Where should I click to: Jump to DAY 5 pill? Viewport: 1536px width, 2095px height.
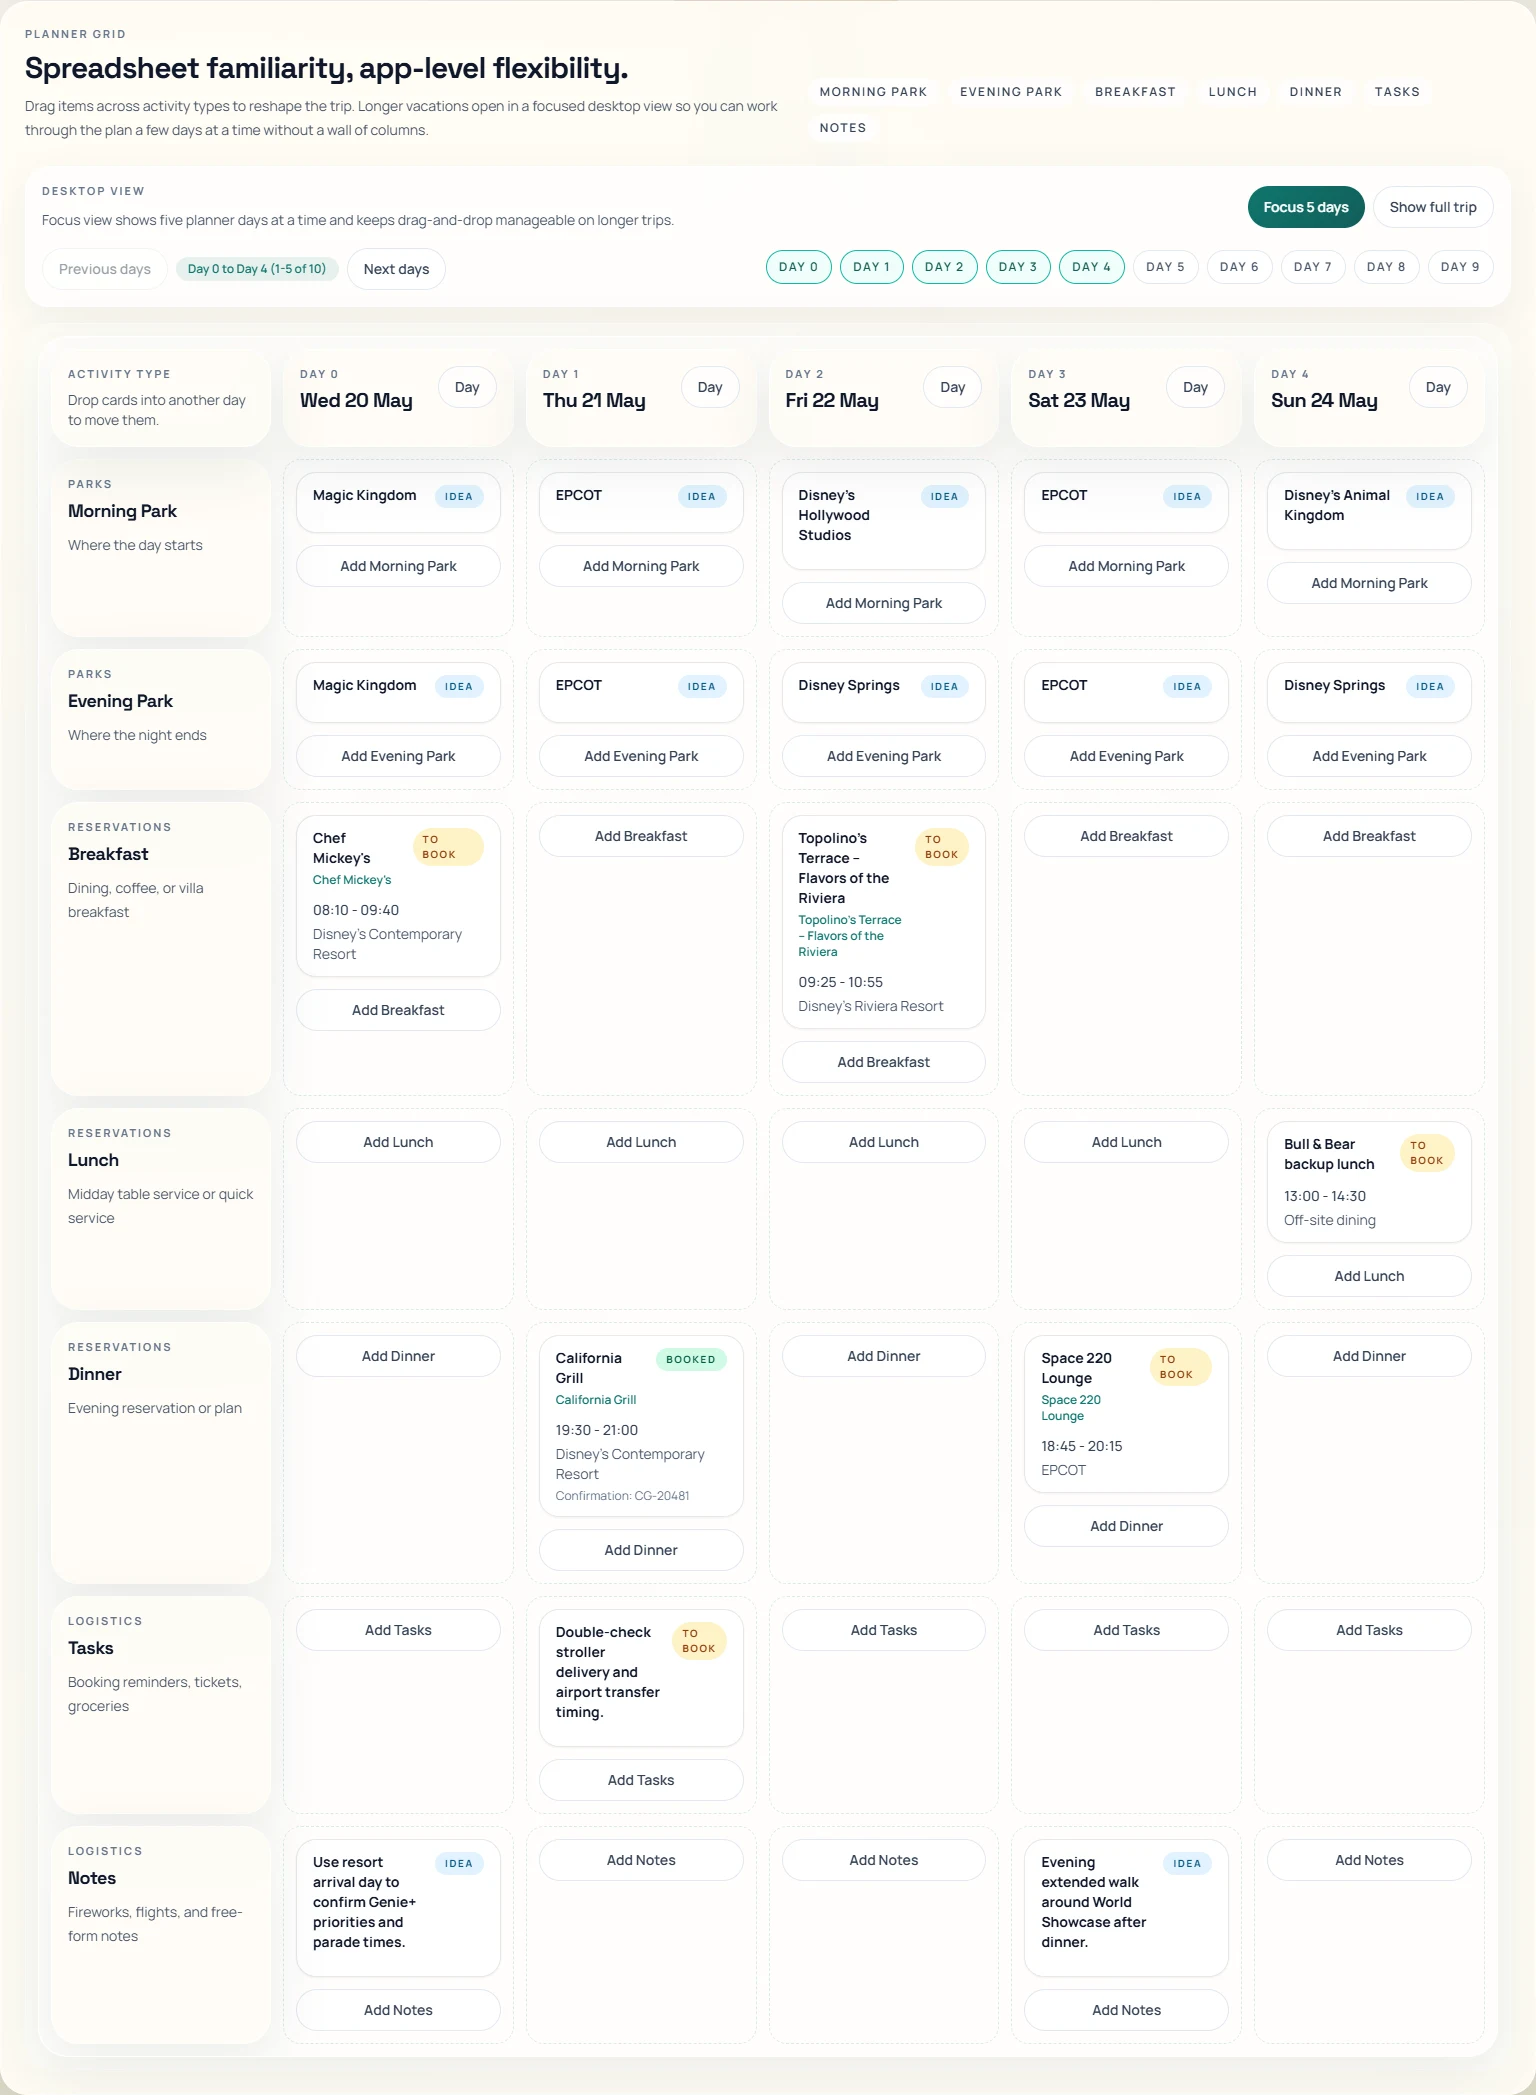(x=1165, y=267)
